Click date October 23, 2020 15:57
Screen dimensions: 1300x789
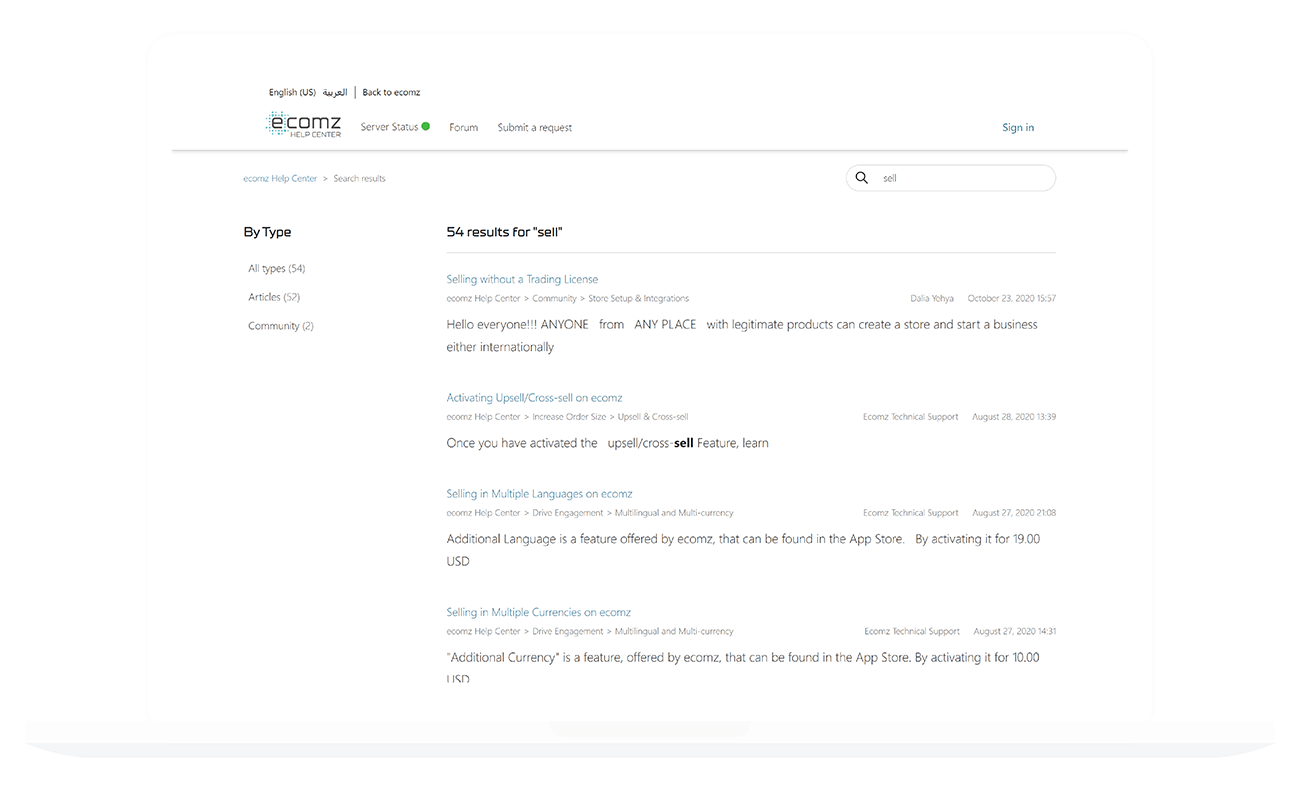pyautogui.click(x=1012, y=298)
